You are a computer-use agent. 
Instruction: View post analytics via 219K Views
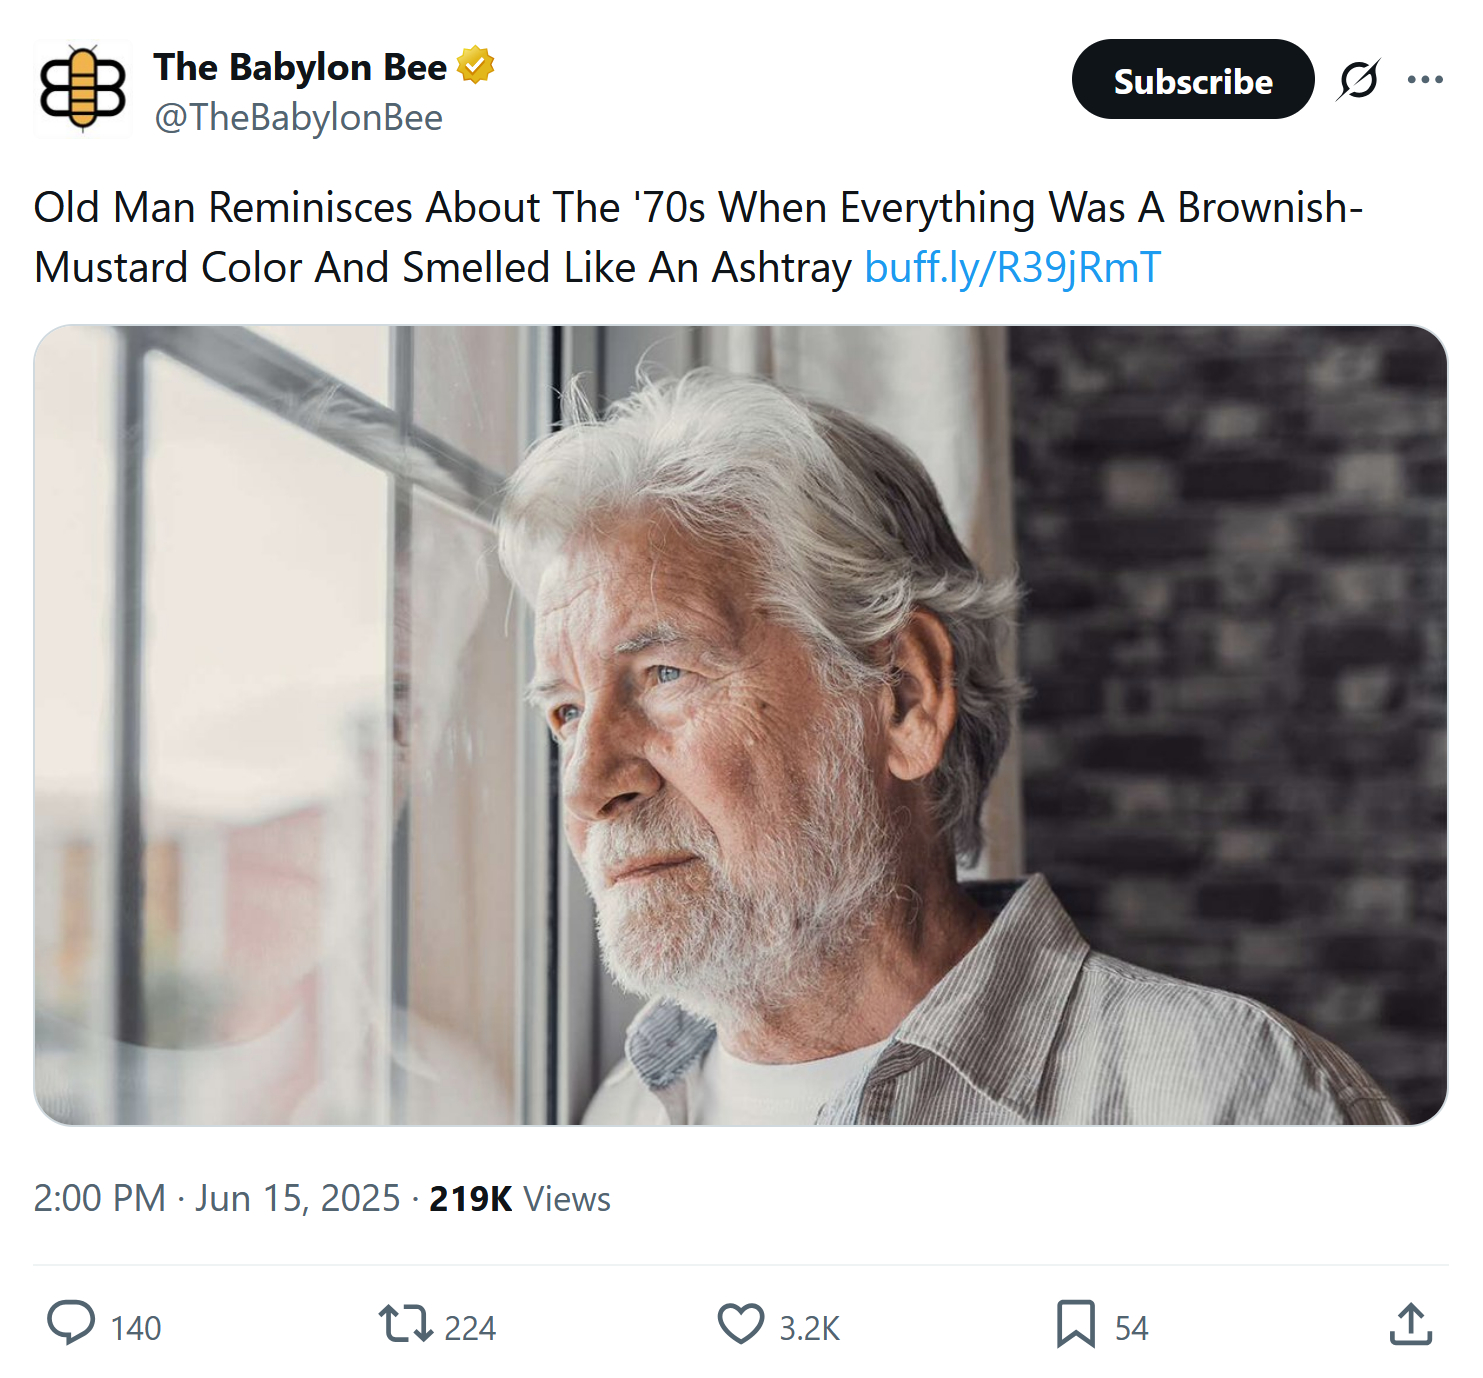[520, 1198]
